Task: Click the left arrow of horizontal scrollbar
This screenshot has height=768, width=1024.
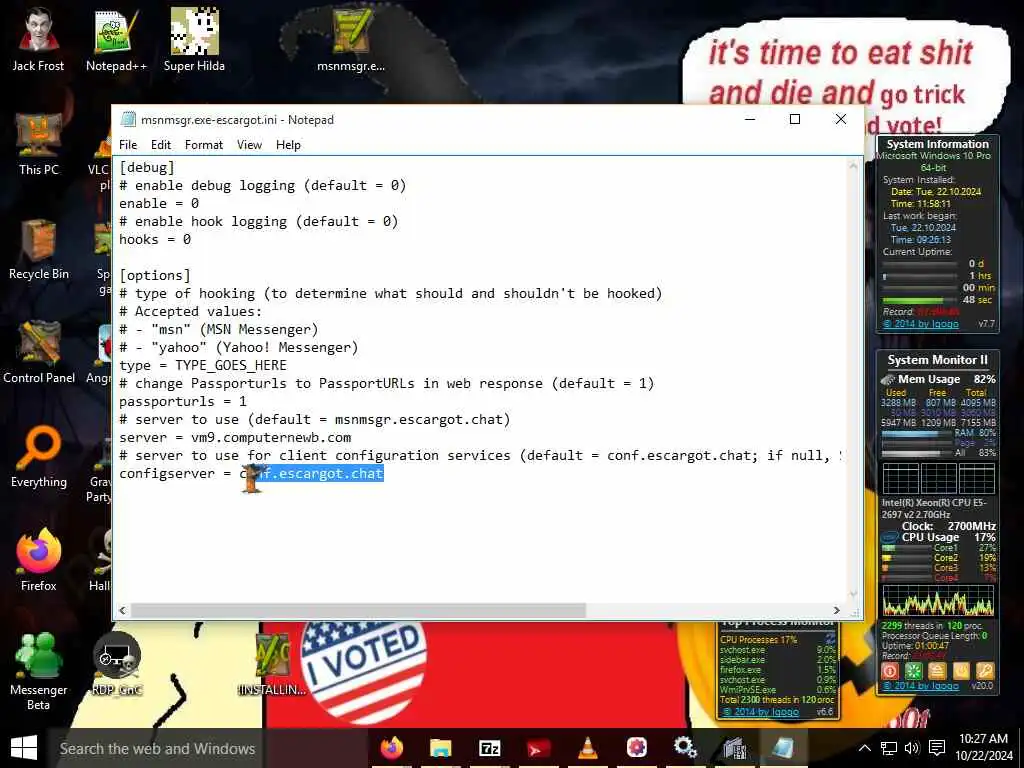Action: point(122,611)
